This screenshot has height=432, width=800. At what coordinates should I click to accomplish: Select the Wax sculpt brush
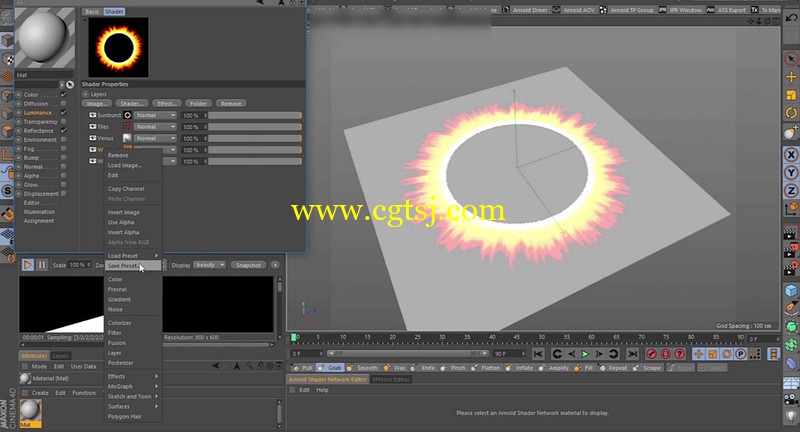pyautogui.click(x=394, y=368)
